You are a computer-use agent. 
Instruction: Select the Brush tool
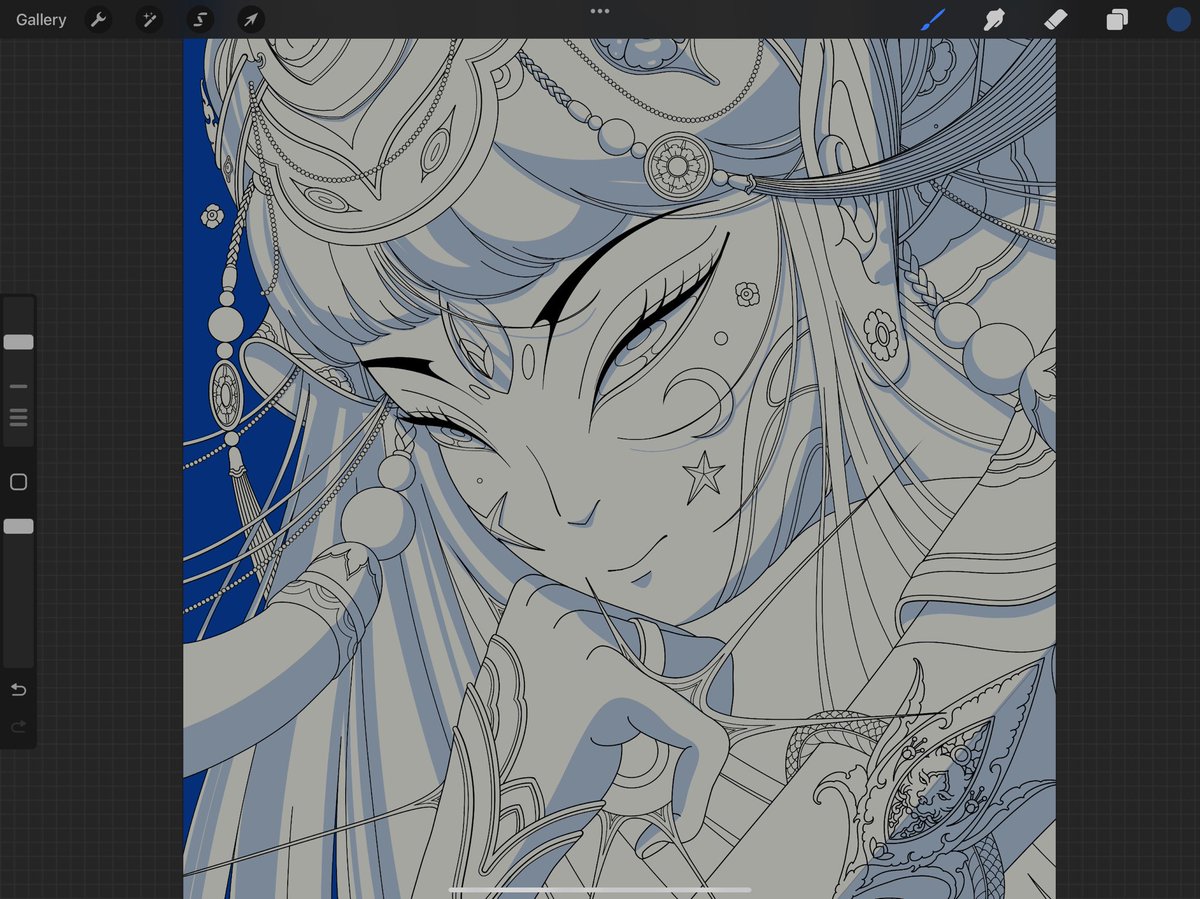933,19
